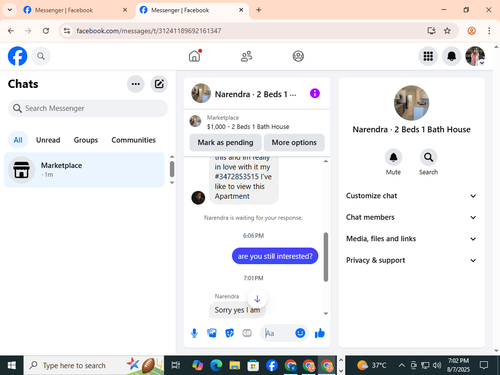Jump to latest message down-arrow button
Viewport: 500px width, 375px height.
pos(257,298)
